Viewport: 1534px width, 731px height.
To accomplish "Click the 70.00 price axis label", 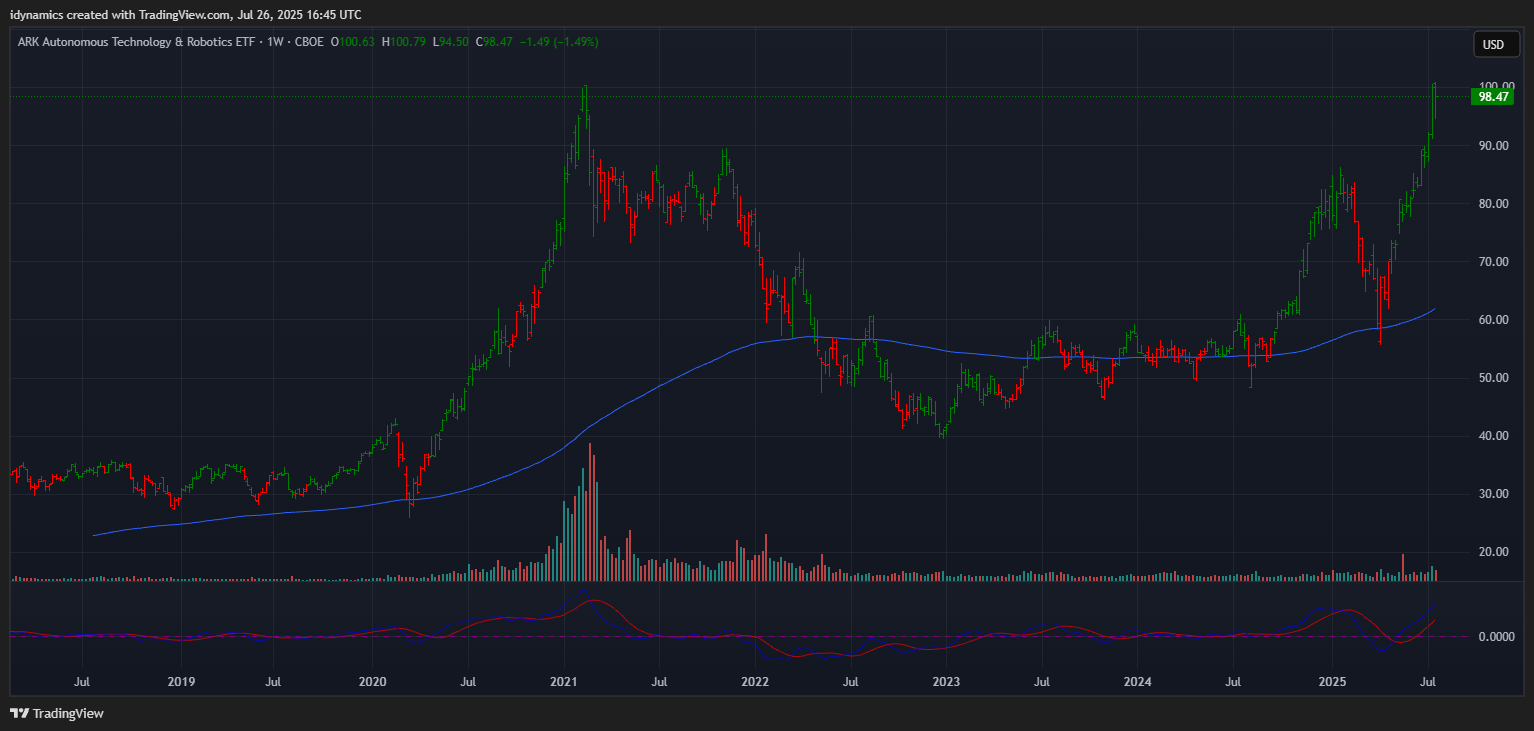I will 1493,262.
